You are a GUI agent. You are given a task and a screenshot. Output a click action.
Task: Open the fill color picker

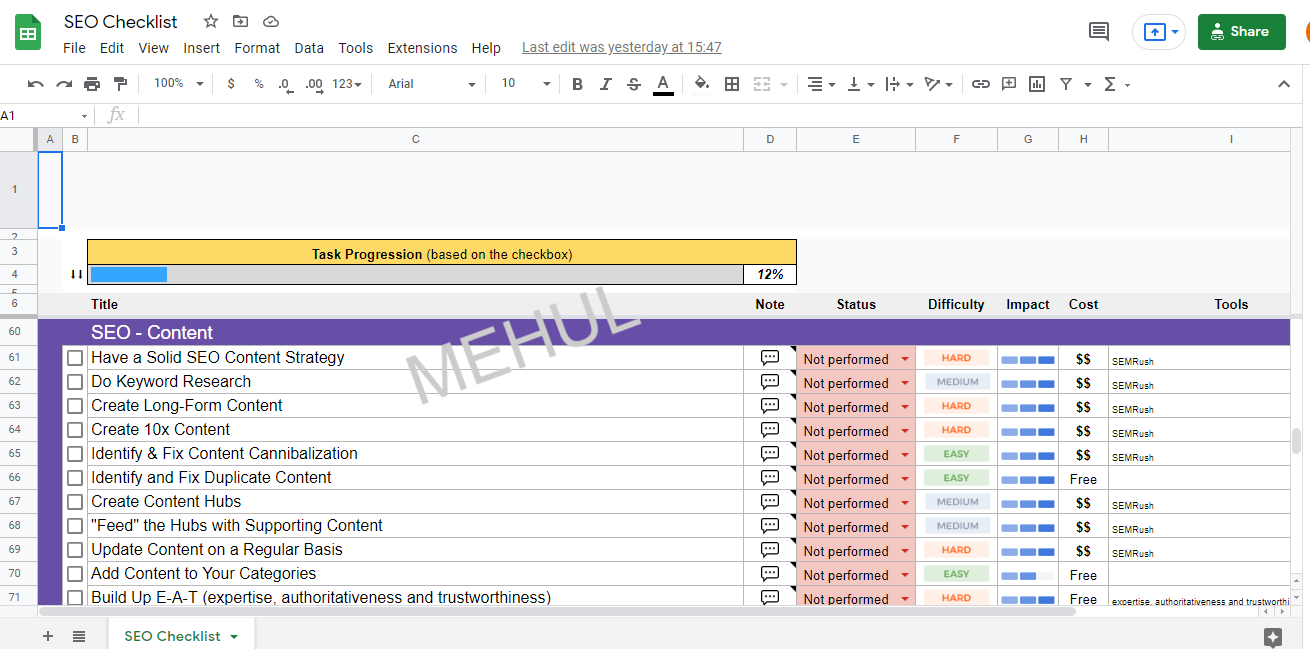click(702, 84)
